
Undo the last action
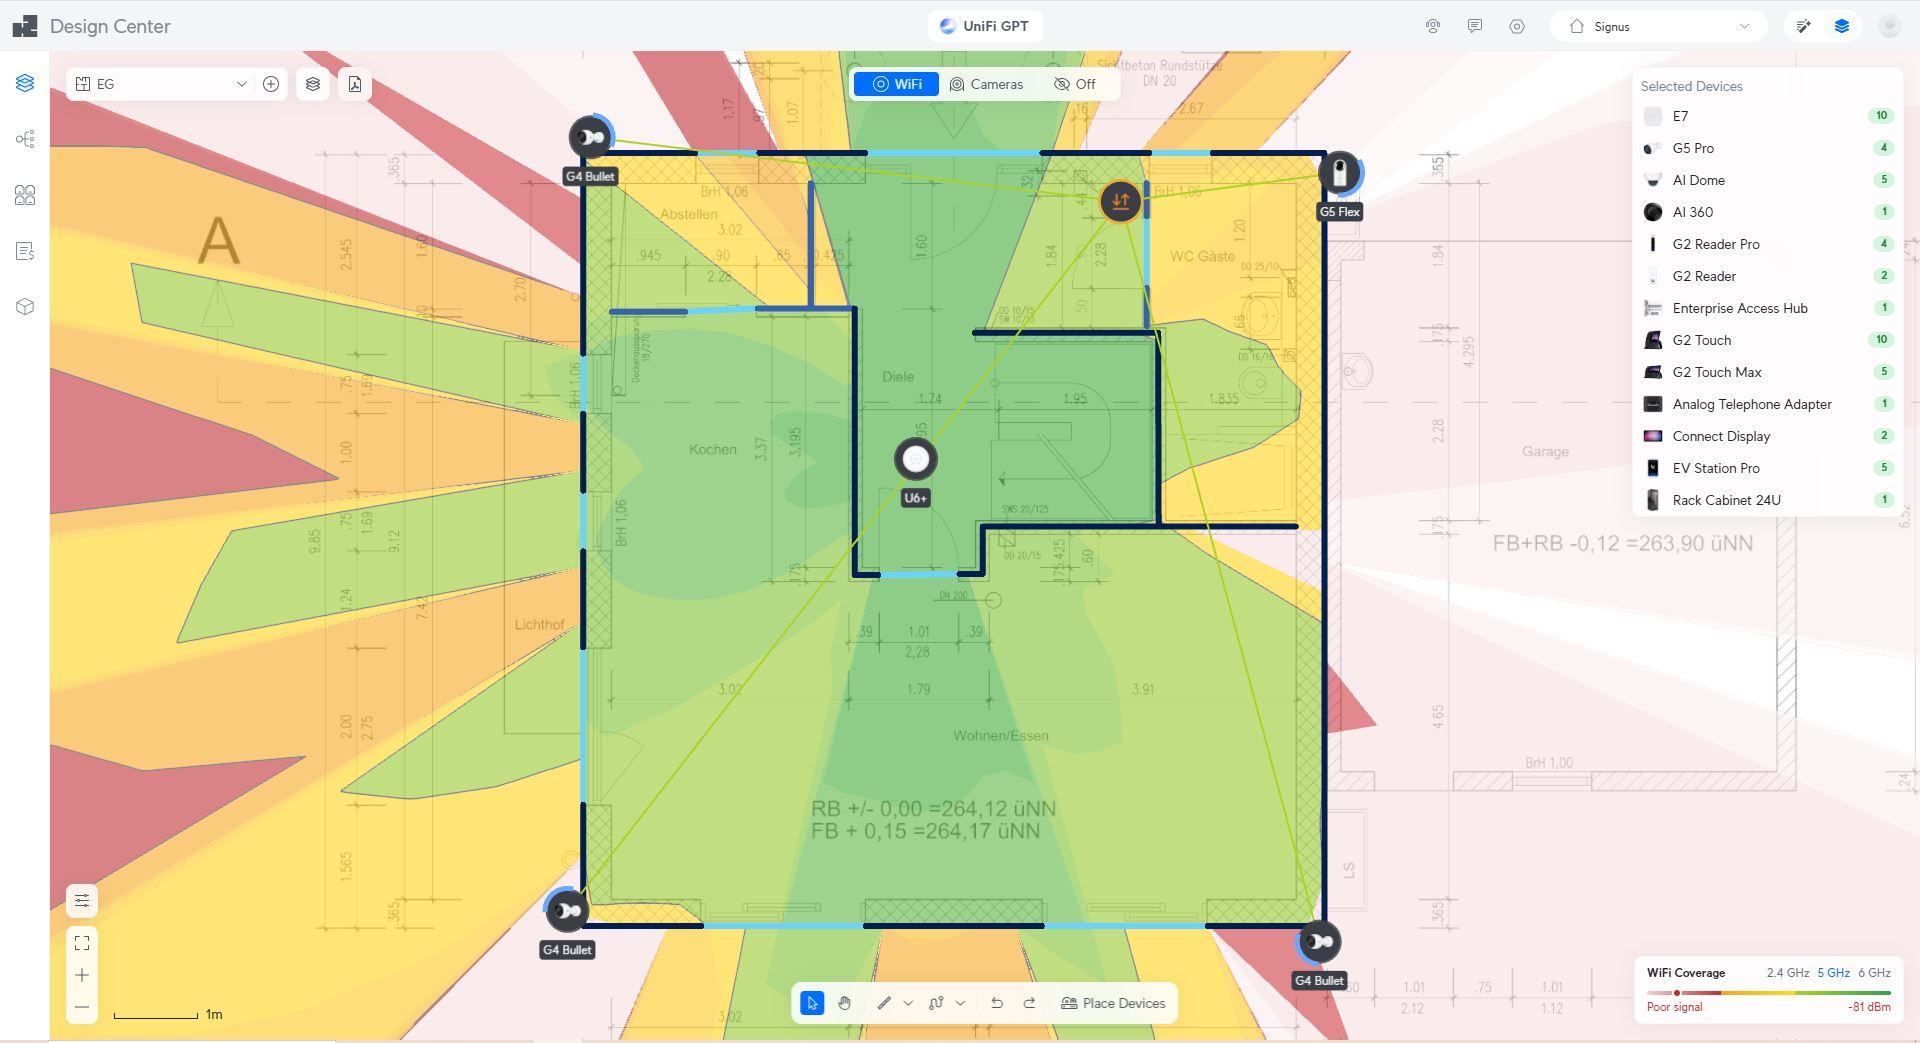[996, 1003]
